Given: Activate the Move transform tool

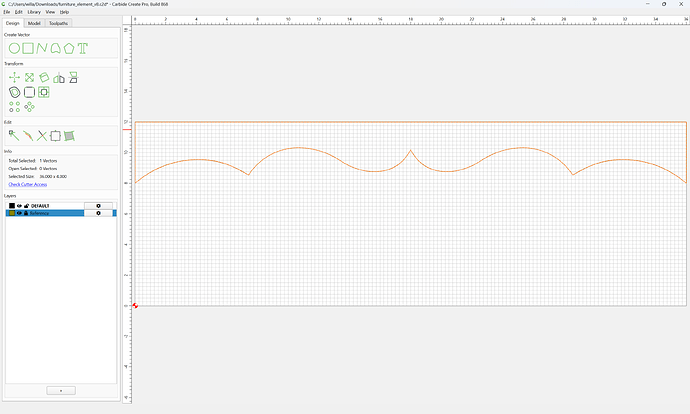Looking at the screenshot, I should (15, 78).
